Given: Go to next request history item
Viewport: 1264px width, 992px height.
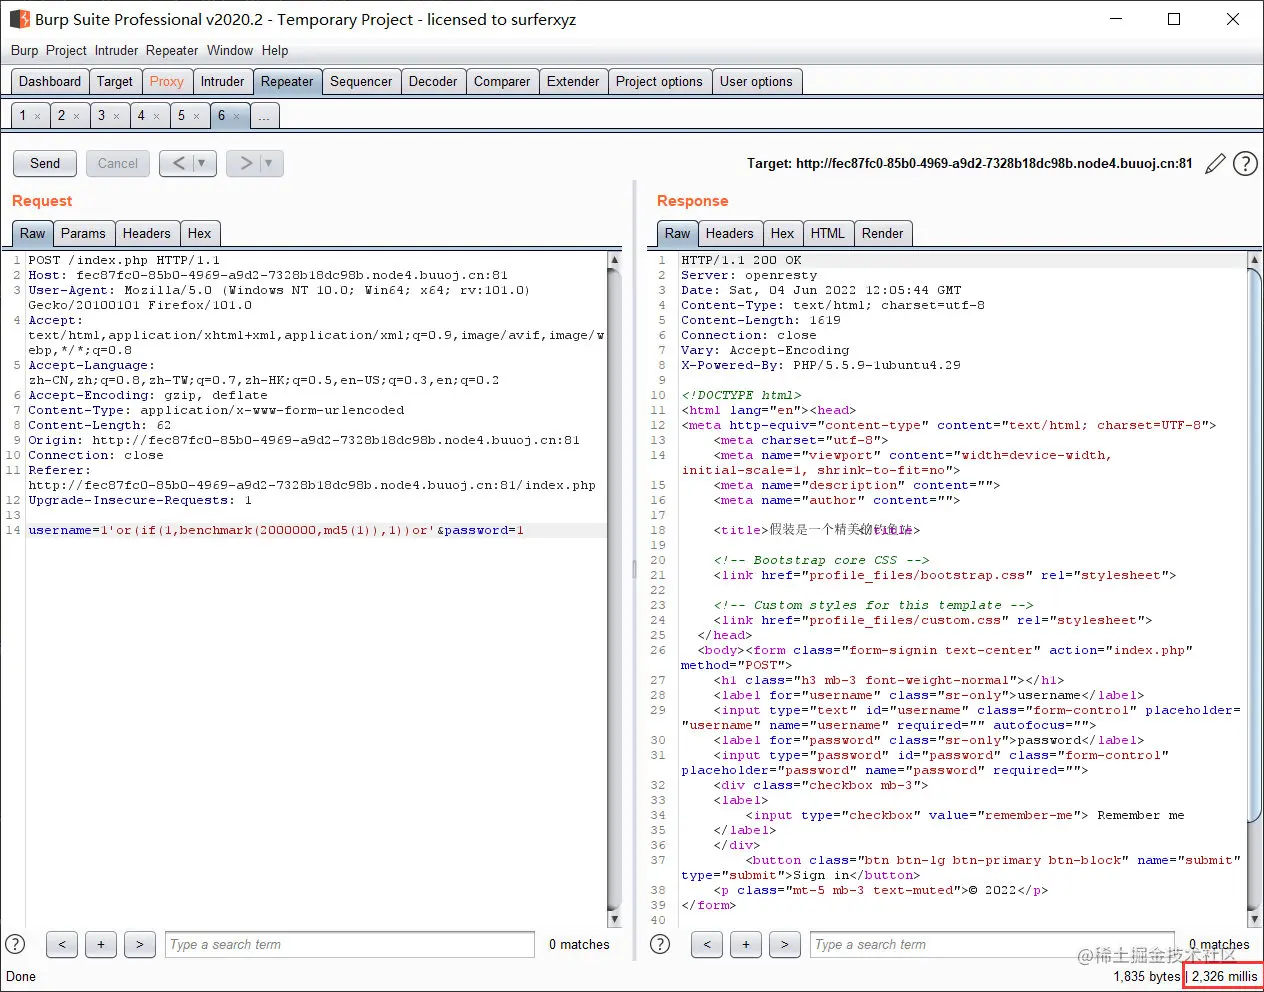Looking at the screenshot, I should (x=244, y=163).
